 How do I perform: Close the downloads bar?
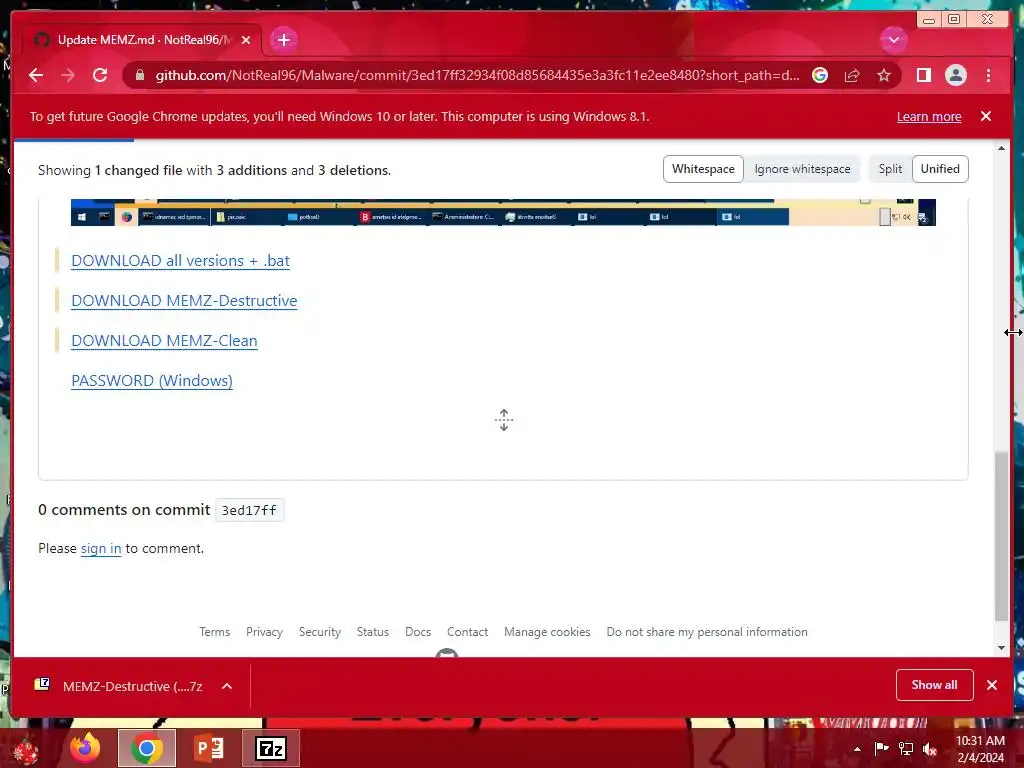click(x=992, y=685)
